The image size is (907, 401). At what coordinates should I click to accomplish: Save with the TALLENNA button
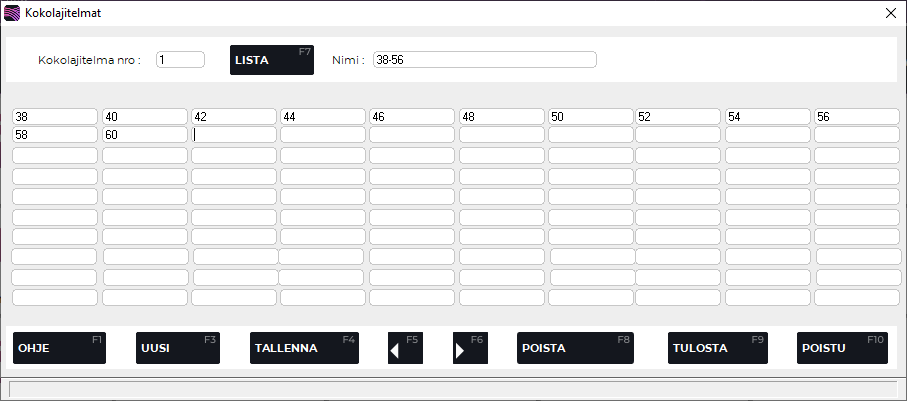coord(304,348)
